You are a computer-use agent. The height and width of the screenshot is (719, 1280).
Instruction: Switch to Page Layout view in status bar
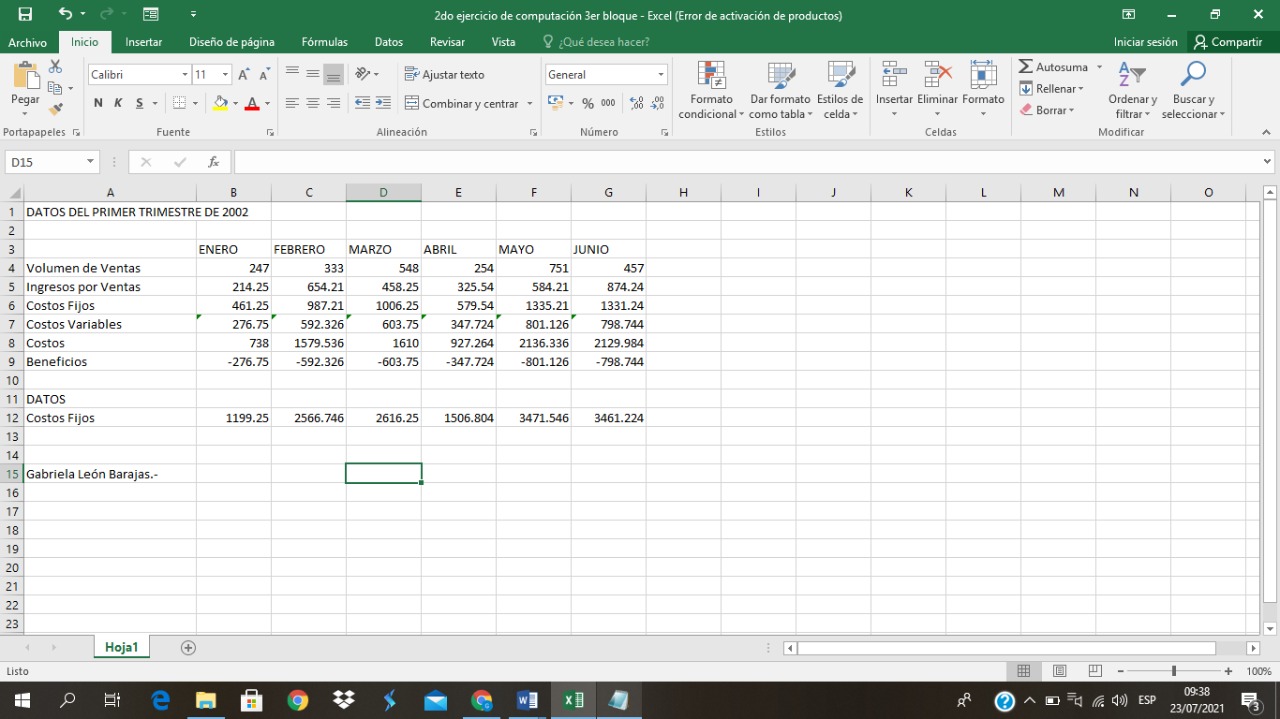(1059, 671)
